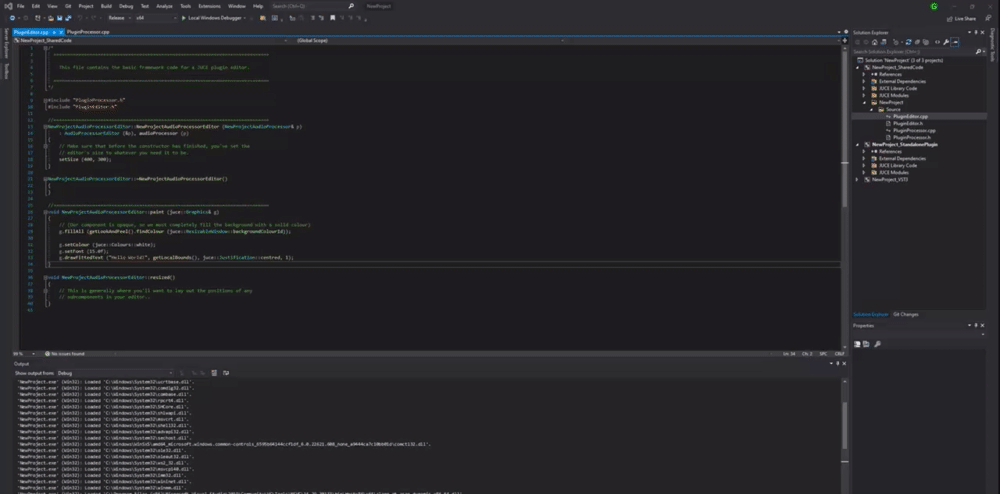The height and width of the screenshot is (494, 1000).
Task: Click the Solution Explorer search magnifier icon
Action: [x=978, y=52]
